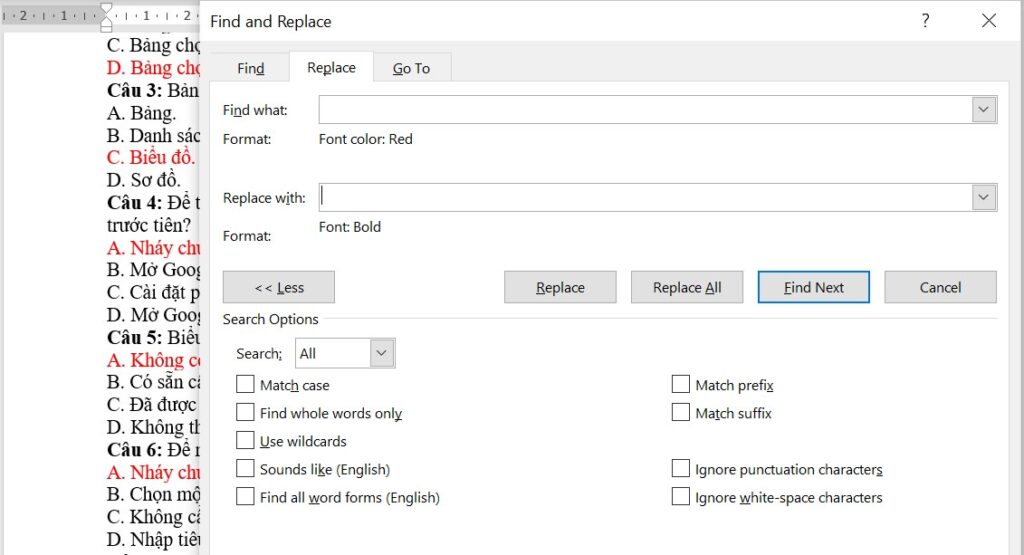The width and height of the screenshot is (1024, 555).
Task: Click the Find what text field
Action: coord(645,110)
